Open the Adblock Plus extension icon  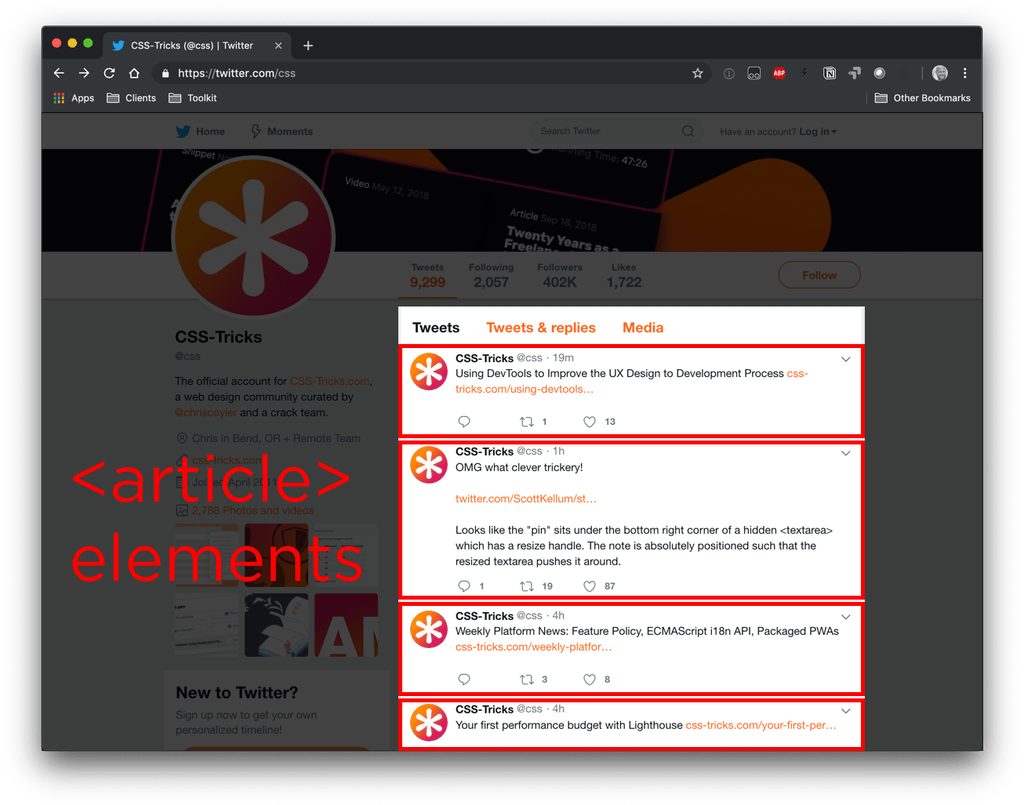point(779,72)
